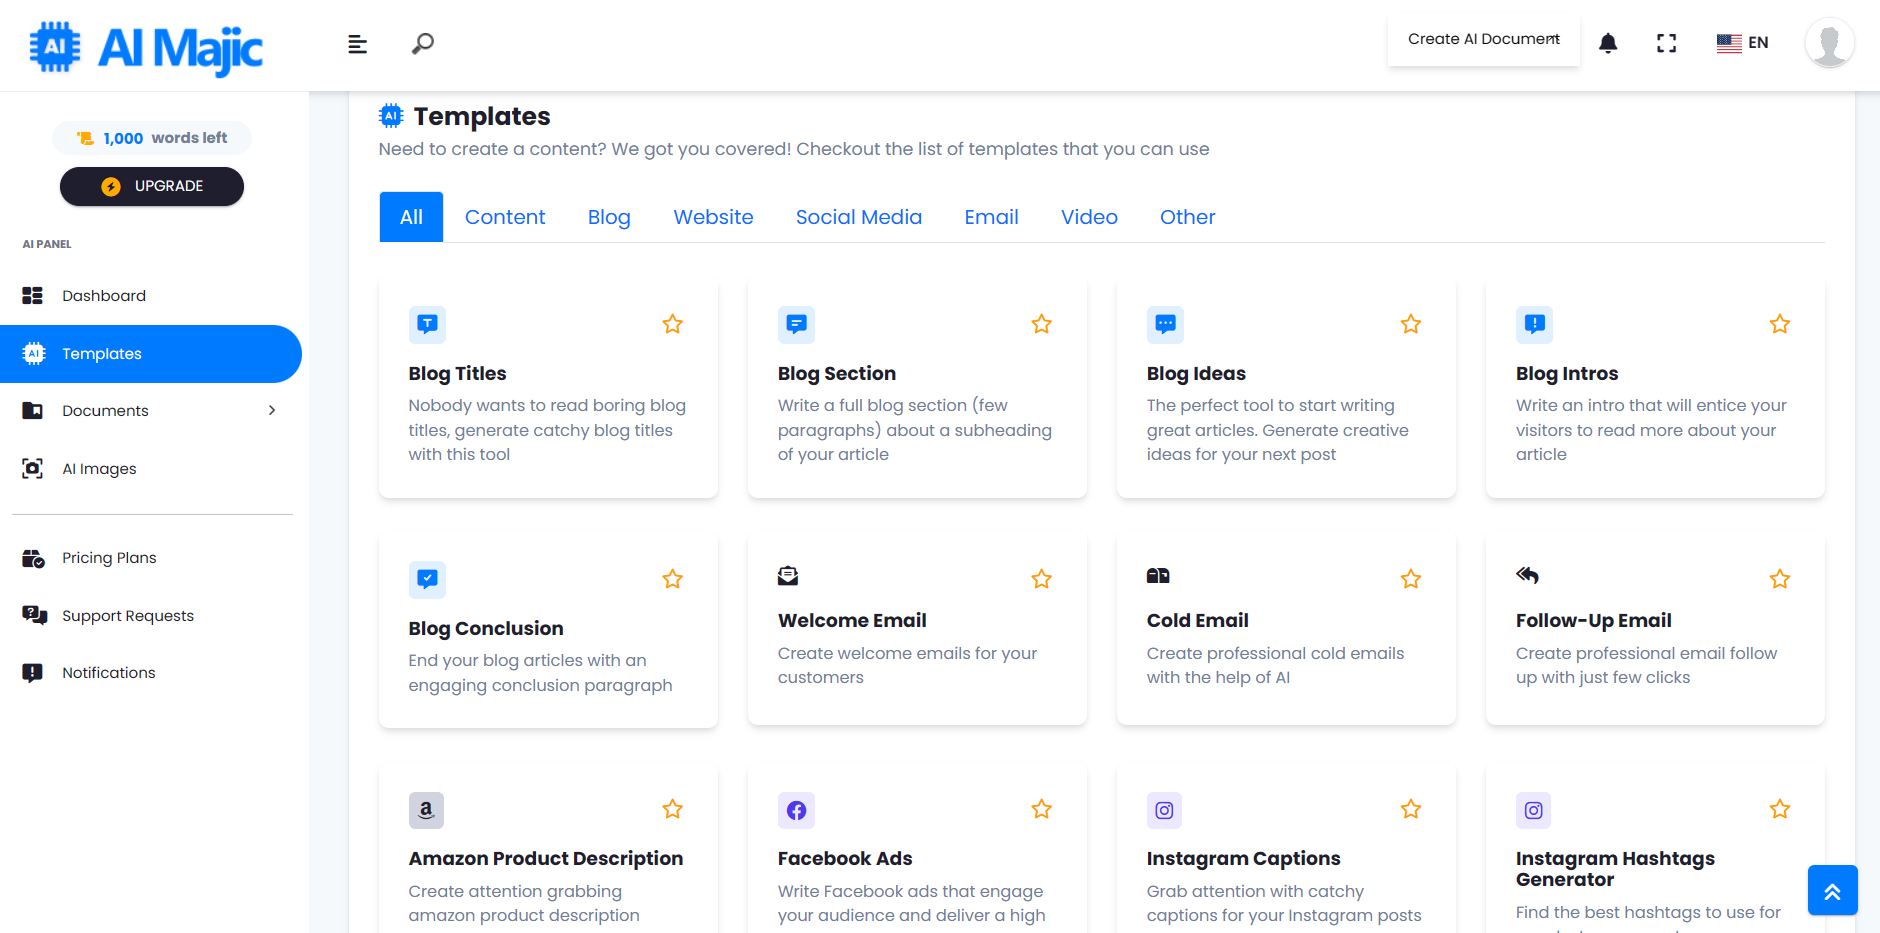This screenshot has width=1880, height=933.
Task: Toggle the sidebar collapse icon
Action: pyautogui.click(x=356, y=43)
